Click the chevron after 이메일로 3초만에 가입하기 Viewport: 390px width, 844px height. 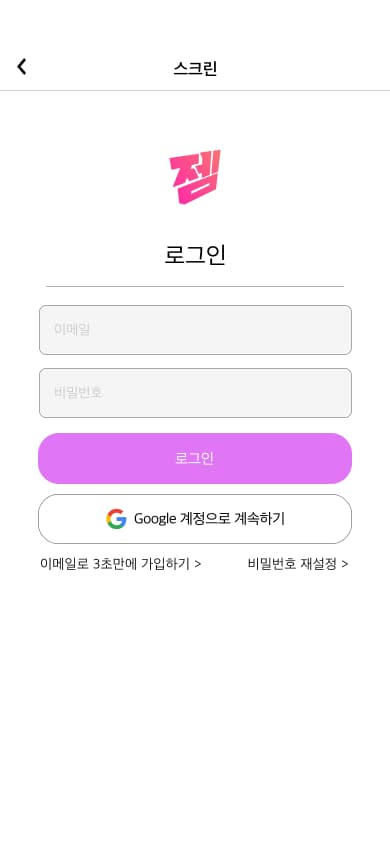click(197, 564)
